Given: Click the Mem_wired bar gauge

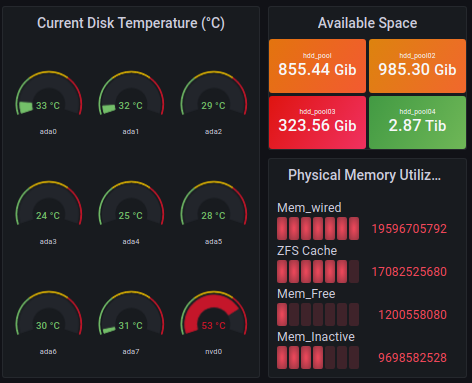Looking at the screenshot, I should 318,229.
